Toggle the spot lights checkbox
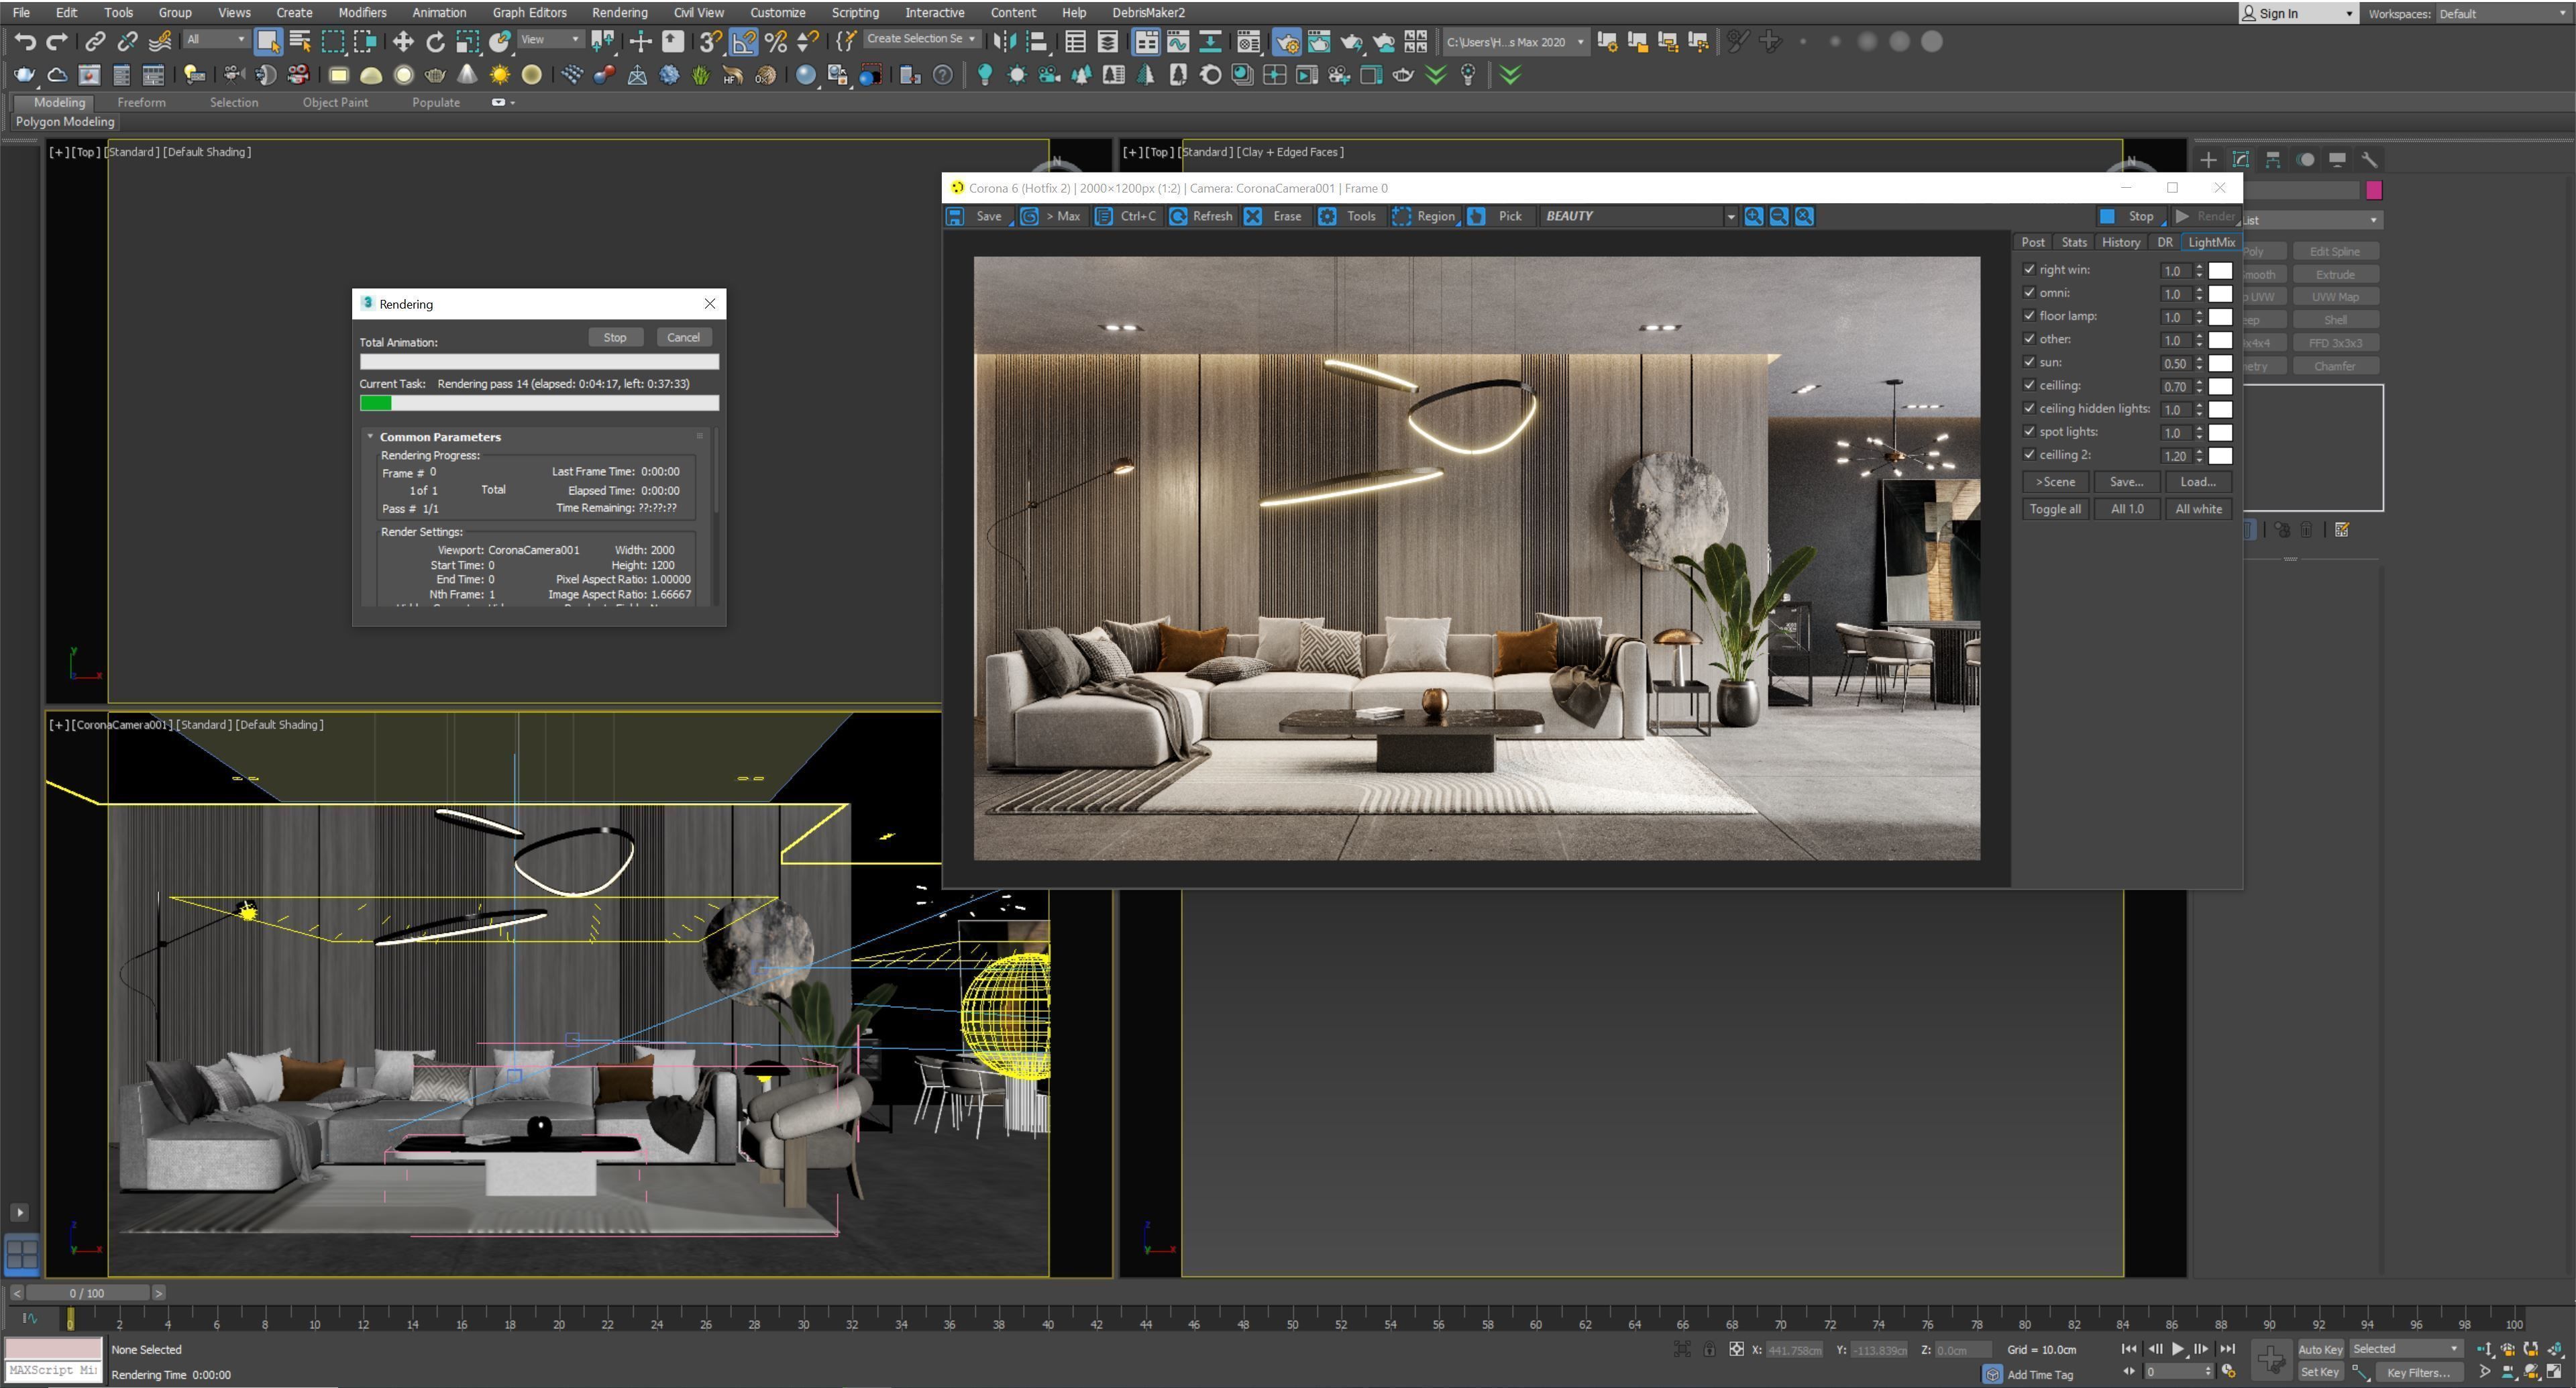This screenshot has width=2576, height=1388. pos(2029,431)
